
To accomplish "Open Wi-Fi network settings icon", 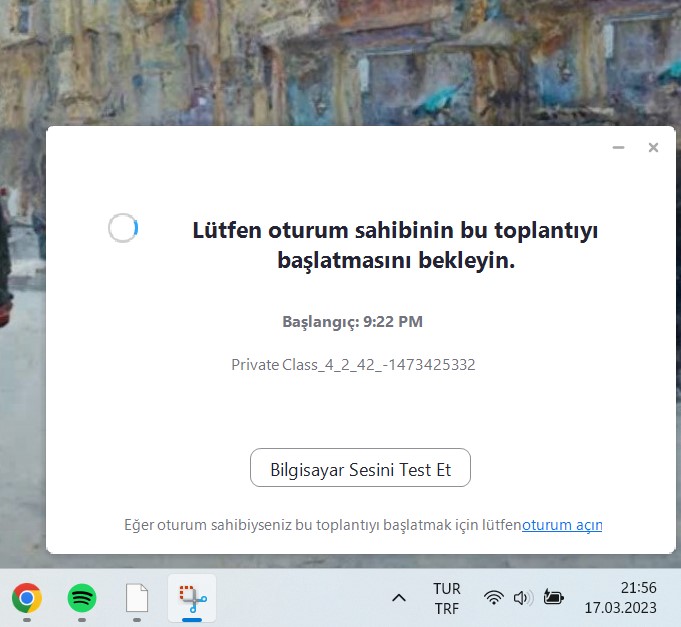I will click(494, 598).
